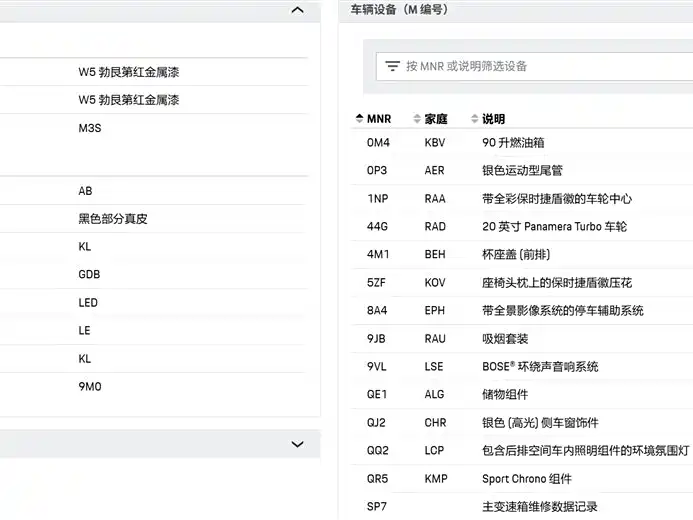693x520 pixels.
Task: Sort table by 家庭 column
Action: (x=430, y=119)
